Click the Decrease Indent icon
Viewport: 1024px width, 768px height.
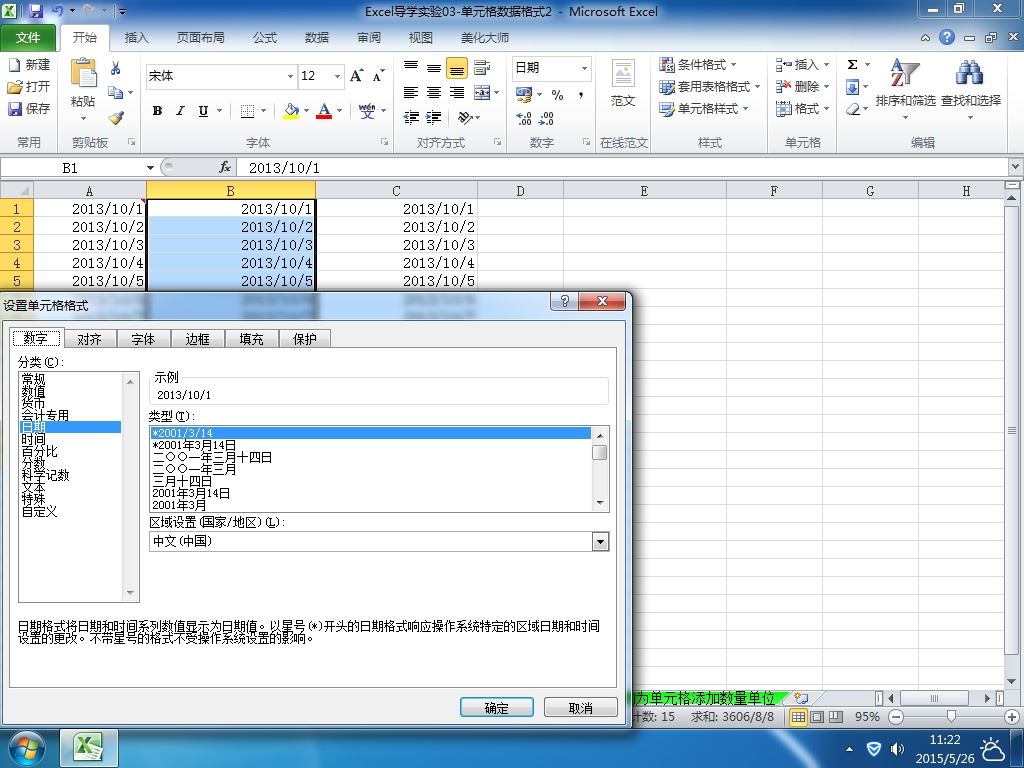click(411, 118)
